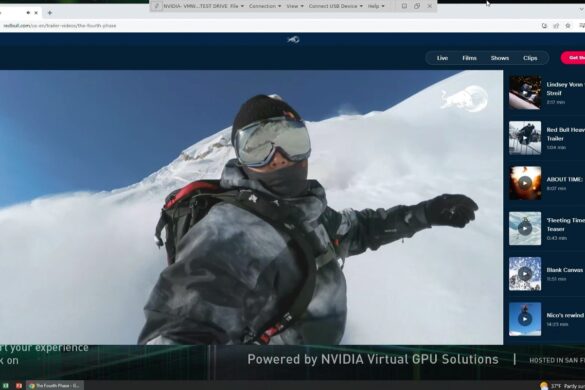Play the Fleeting Time Teaser thumbnail

[525, 228]
